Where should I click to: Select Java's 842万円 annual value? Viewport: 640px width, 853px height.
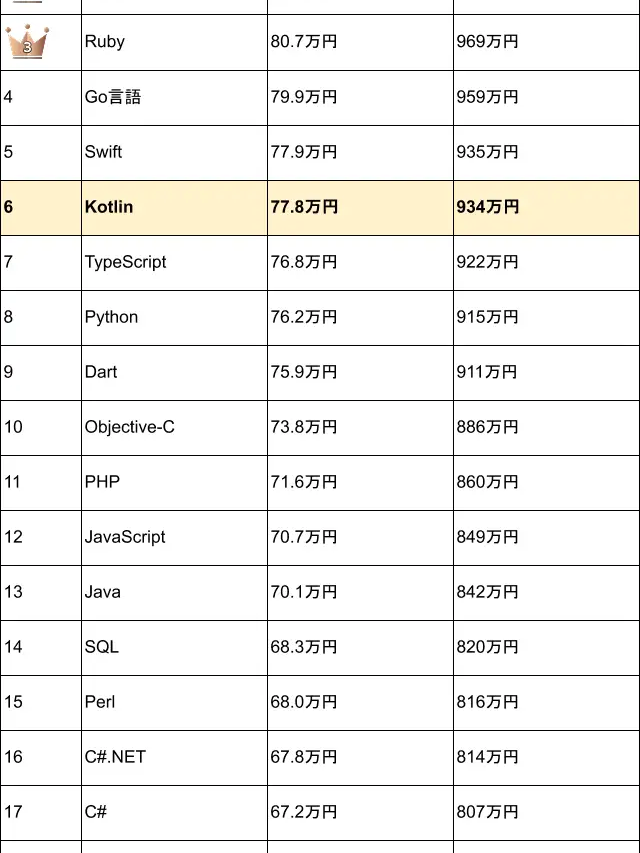pyautogui.click(x=488, y=592)
